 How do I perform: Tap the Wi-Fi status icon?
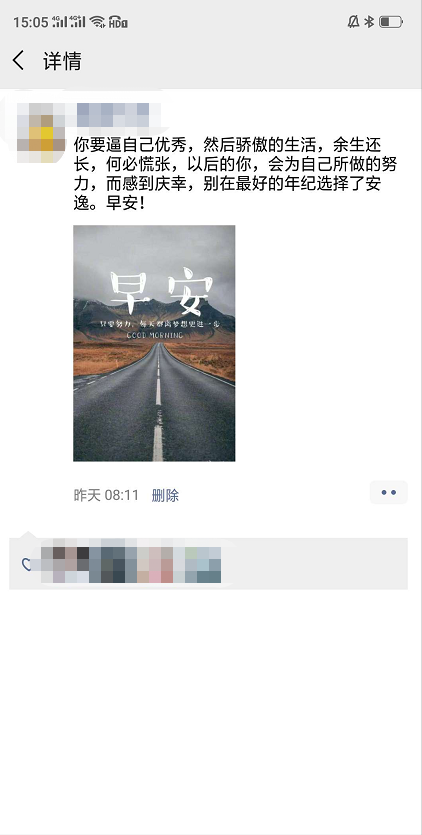pos(97,21)
